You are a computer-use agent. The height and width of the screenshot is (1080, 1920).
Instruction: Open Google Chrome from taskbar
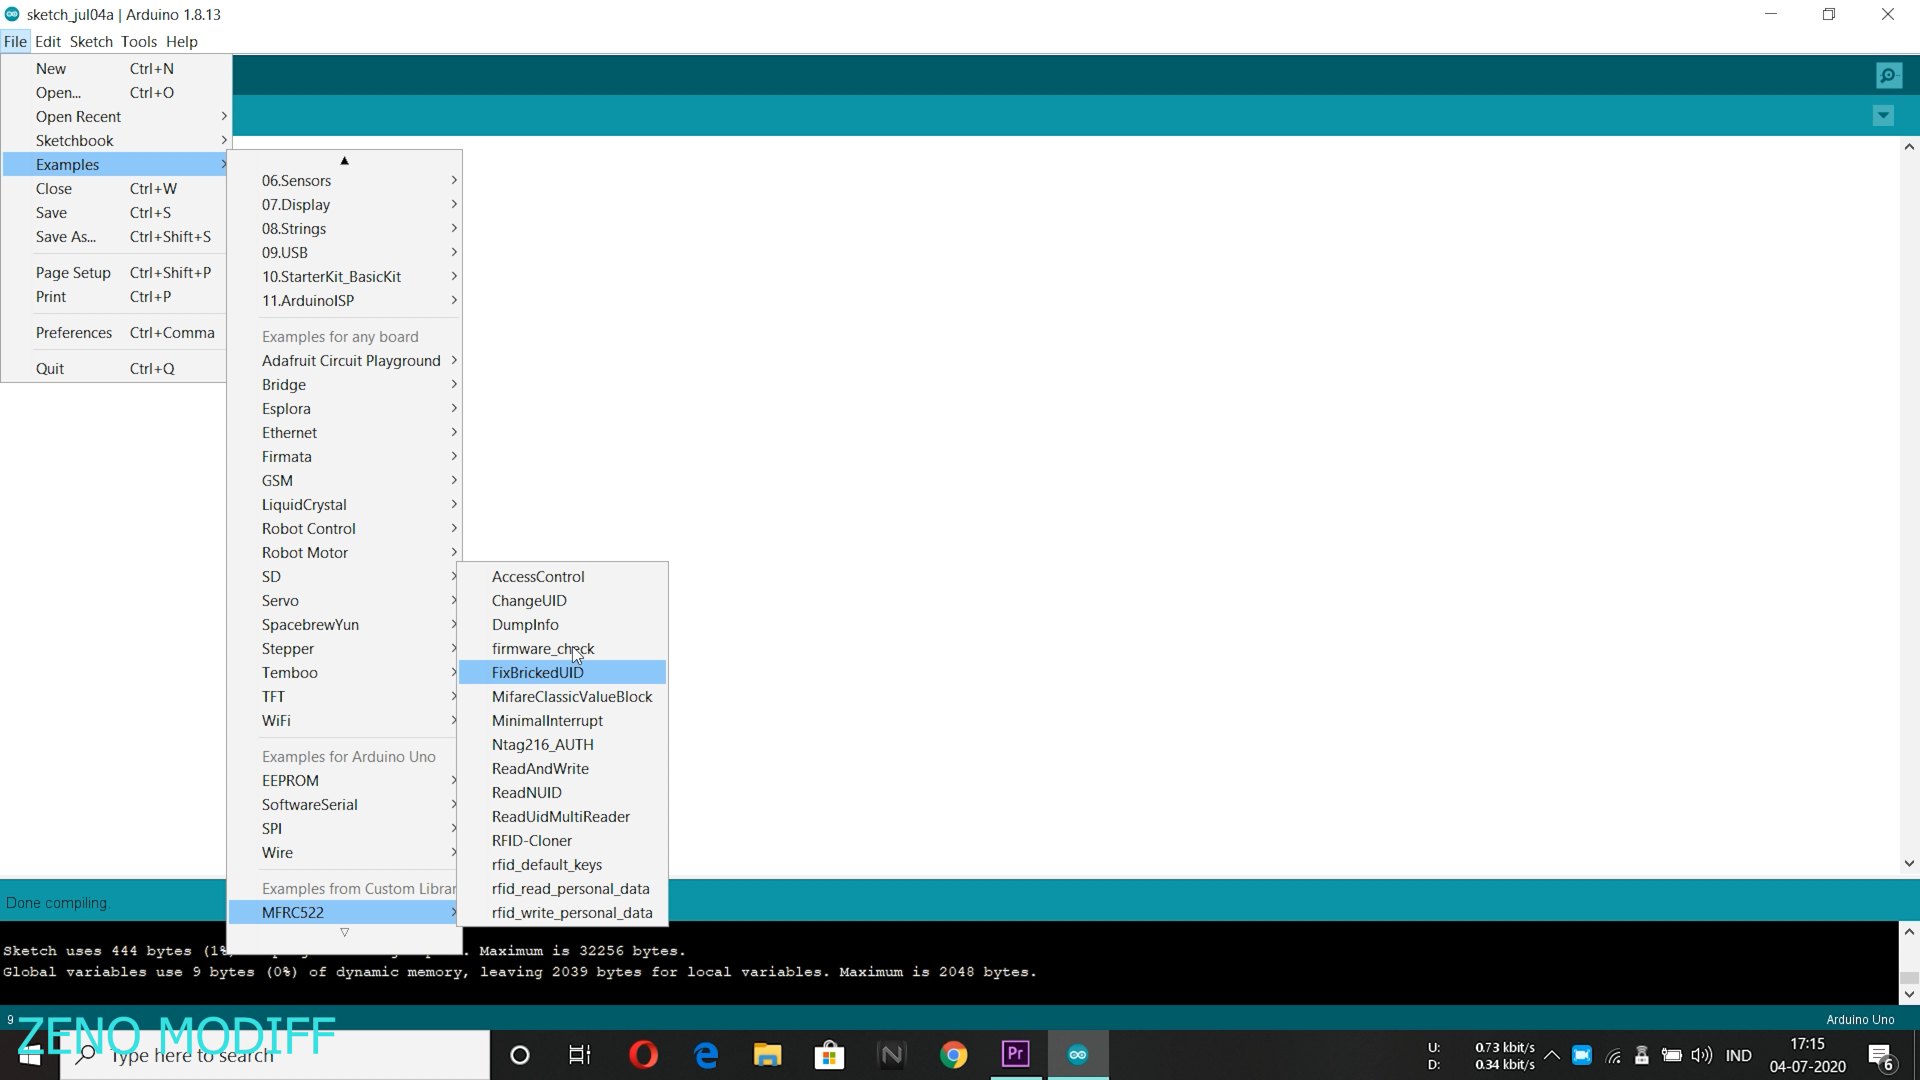coord(954,1055)
